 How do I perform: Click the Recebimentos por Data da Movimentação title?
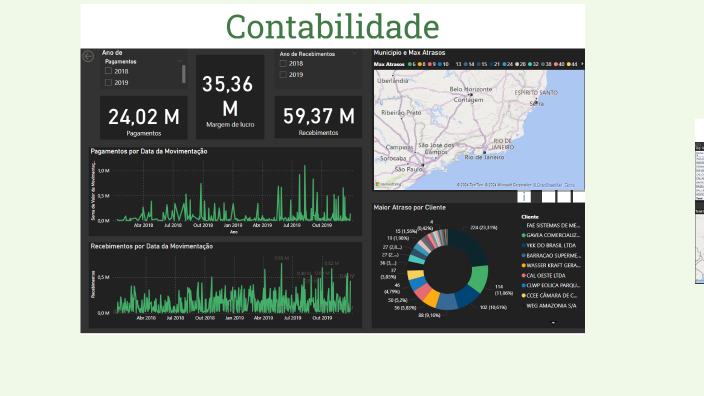click(x=152, y=246)
